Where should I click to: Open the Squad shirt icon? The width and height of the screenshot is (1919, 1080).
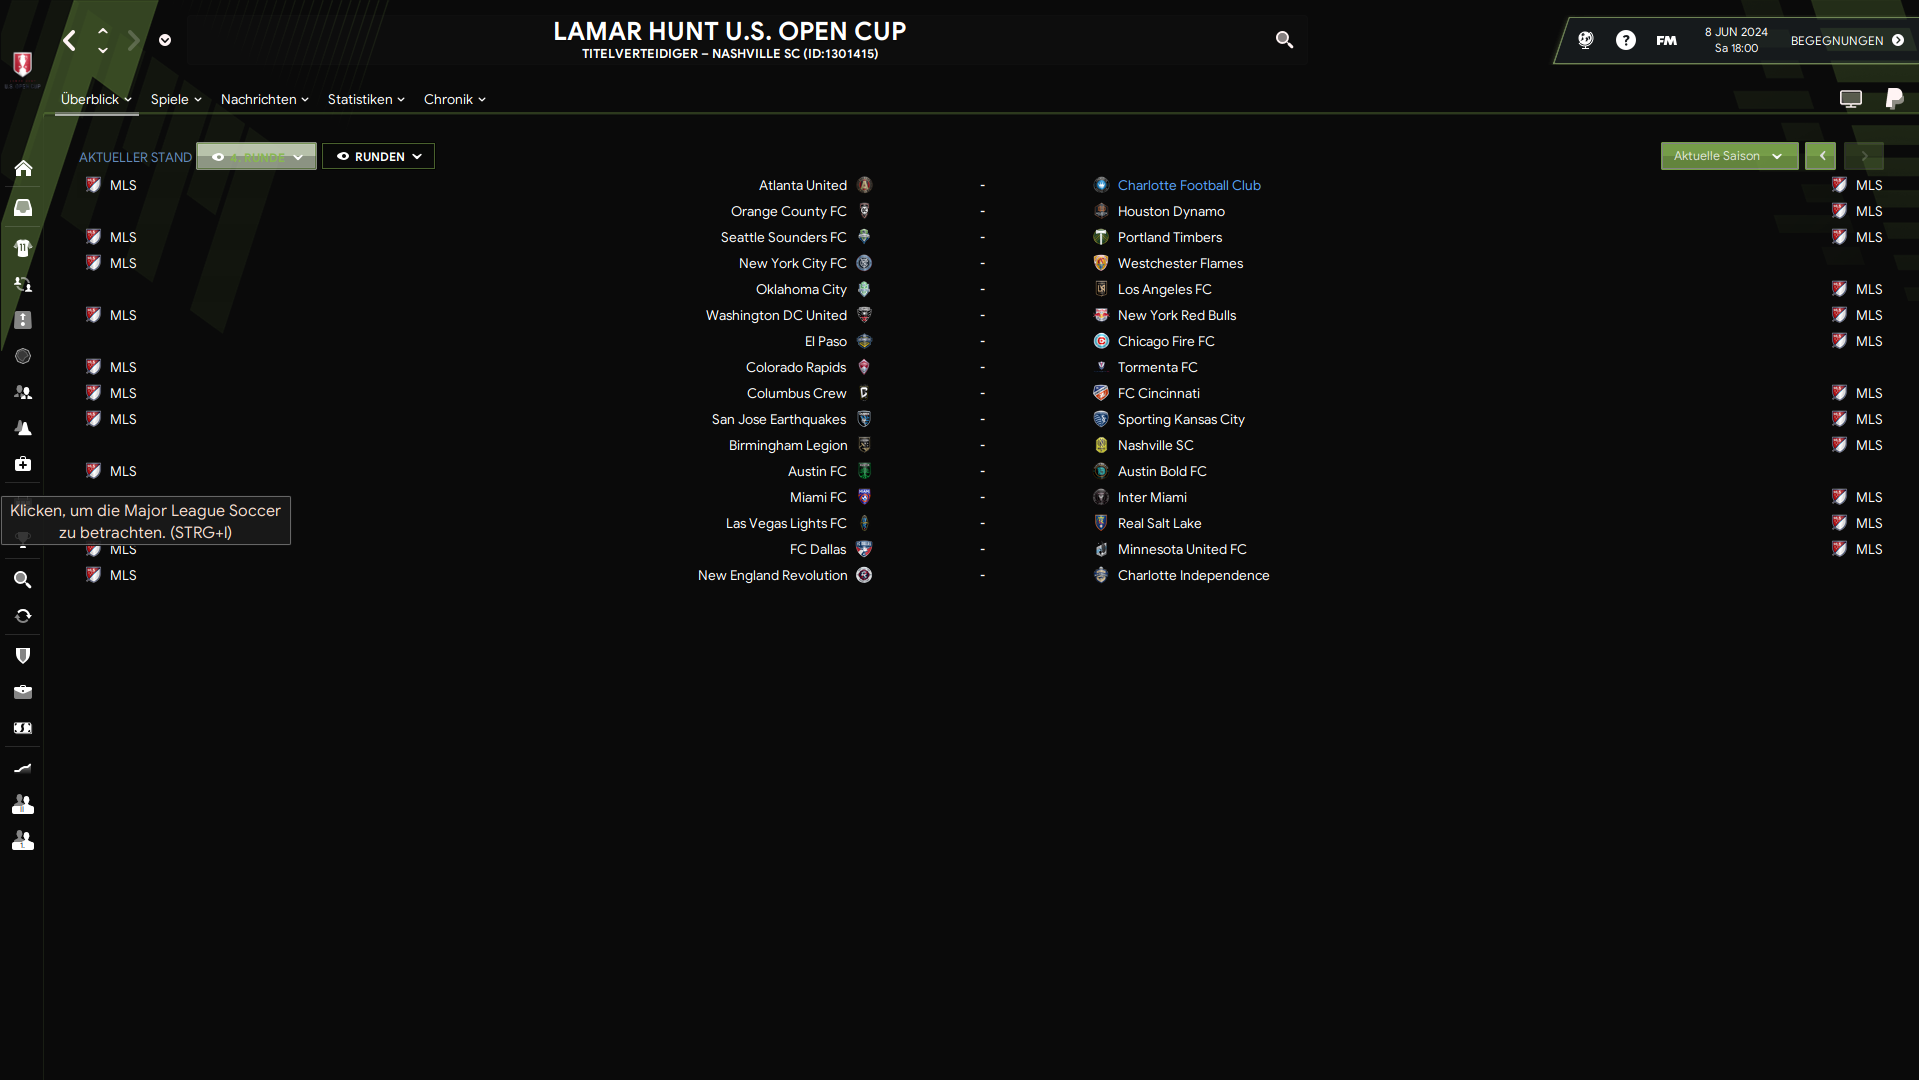point(23,248)
